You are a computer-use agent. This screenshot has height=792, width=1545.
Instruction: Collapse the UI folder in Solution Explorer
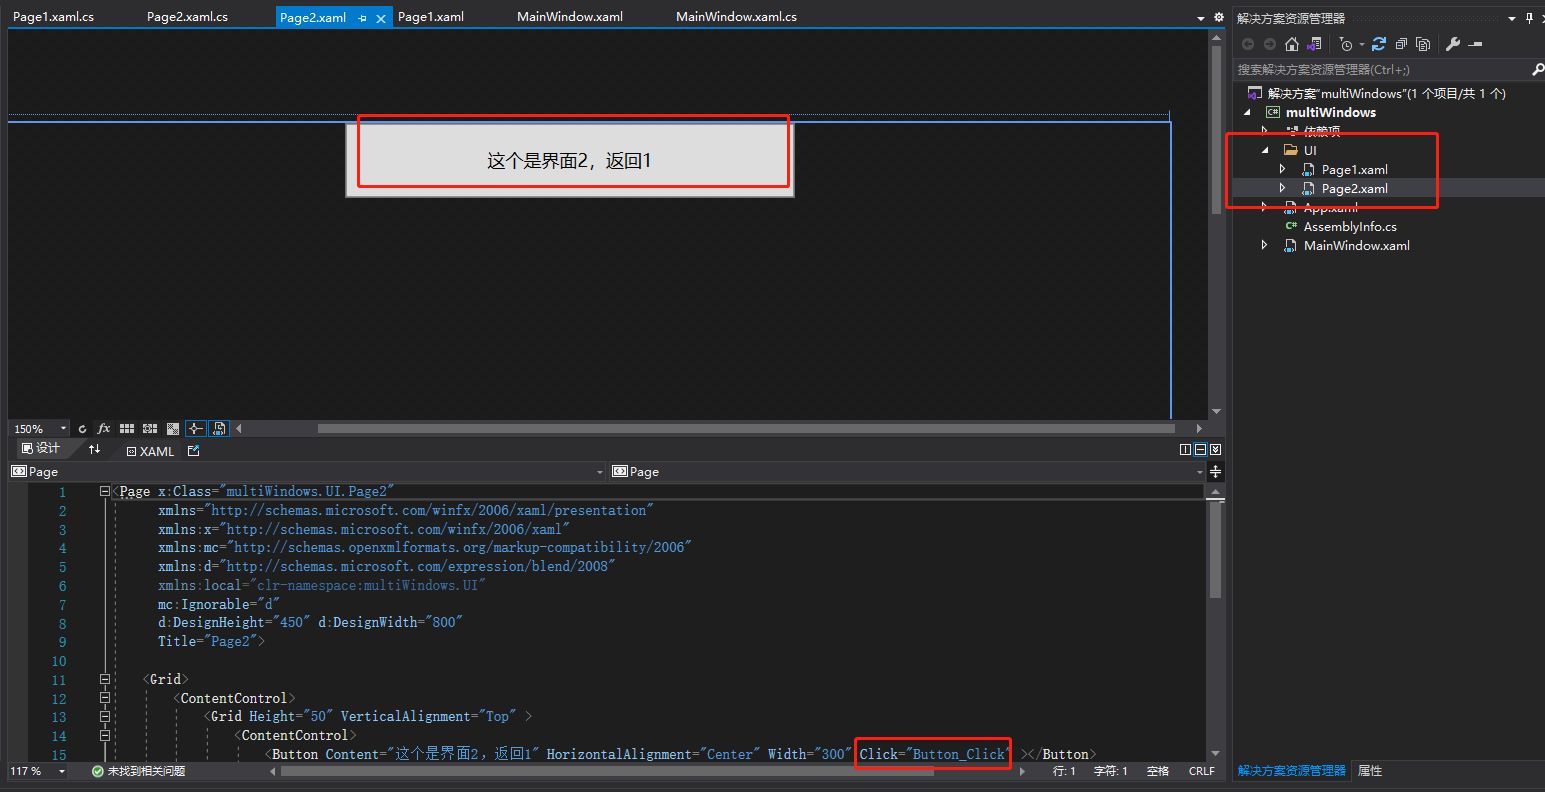click(x=1264, y=149)
